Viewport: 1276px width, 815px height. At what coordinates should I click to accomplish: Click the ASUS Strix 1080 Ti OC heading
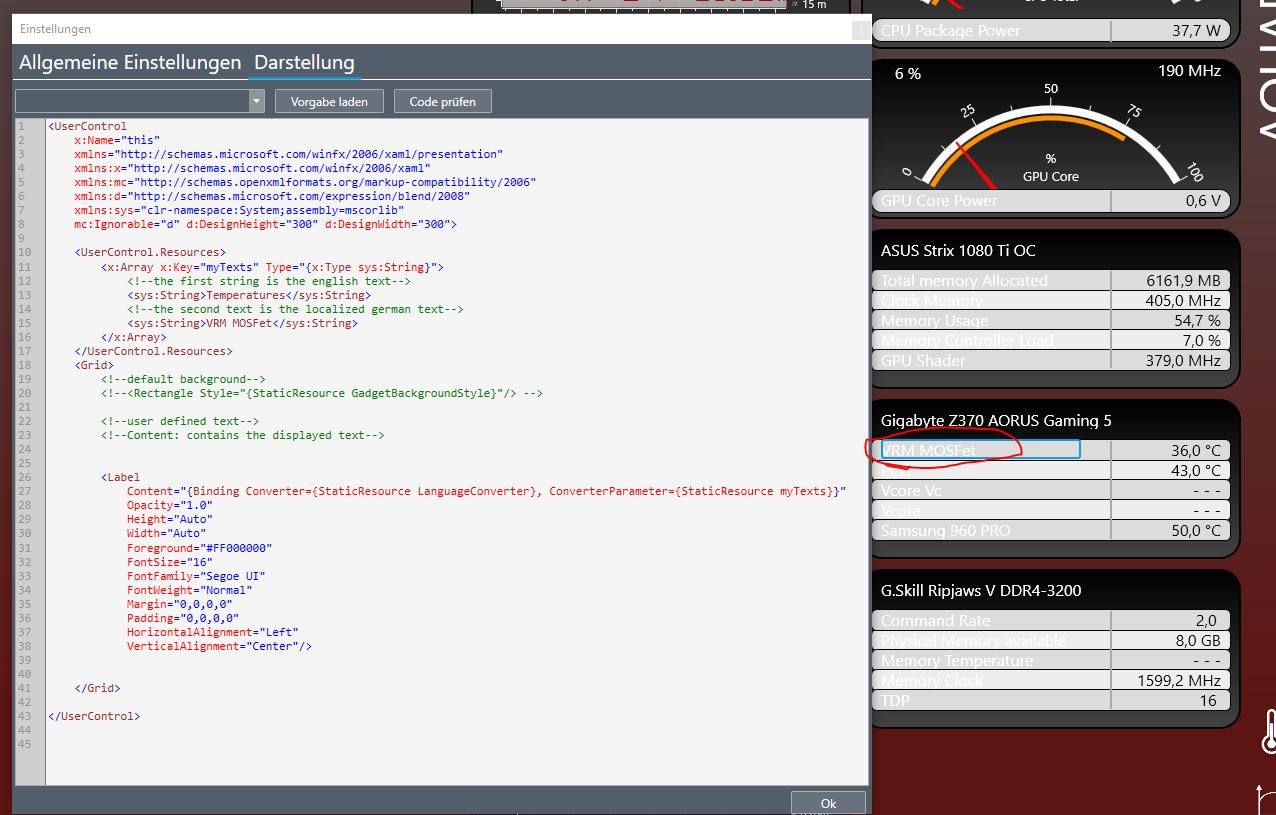tap(958, 251)
